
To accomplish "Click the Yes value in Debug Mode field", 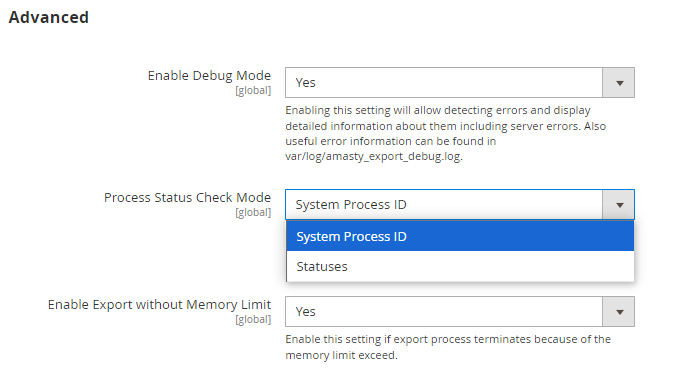I will tap(305, 83).
